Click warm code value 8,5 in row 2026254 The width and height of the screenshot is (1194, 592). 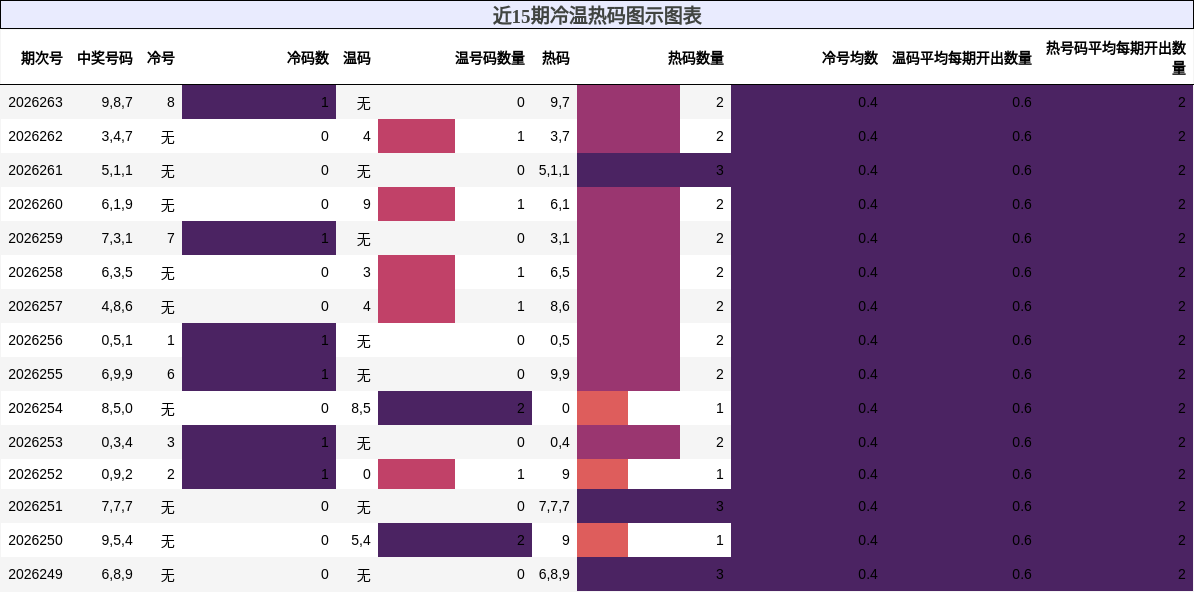(361, 408)
